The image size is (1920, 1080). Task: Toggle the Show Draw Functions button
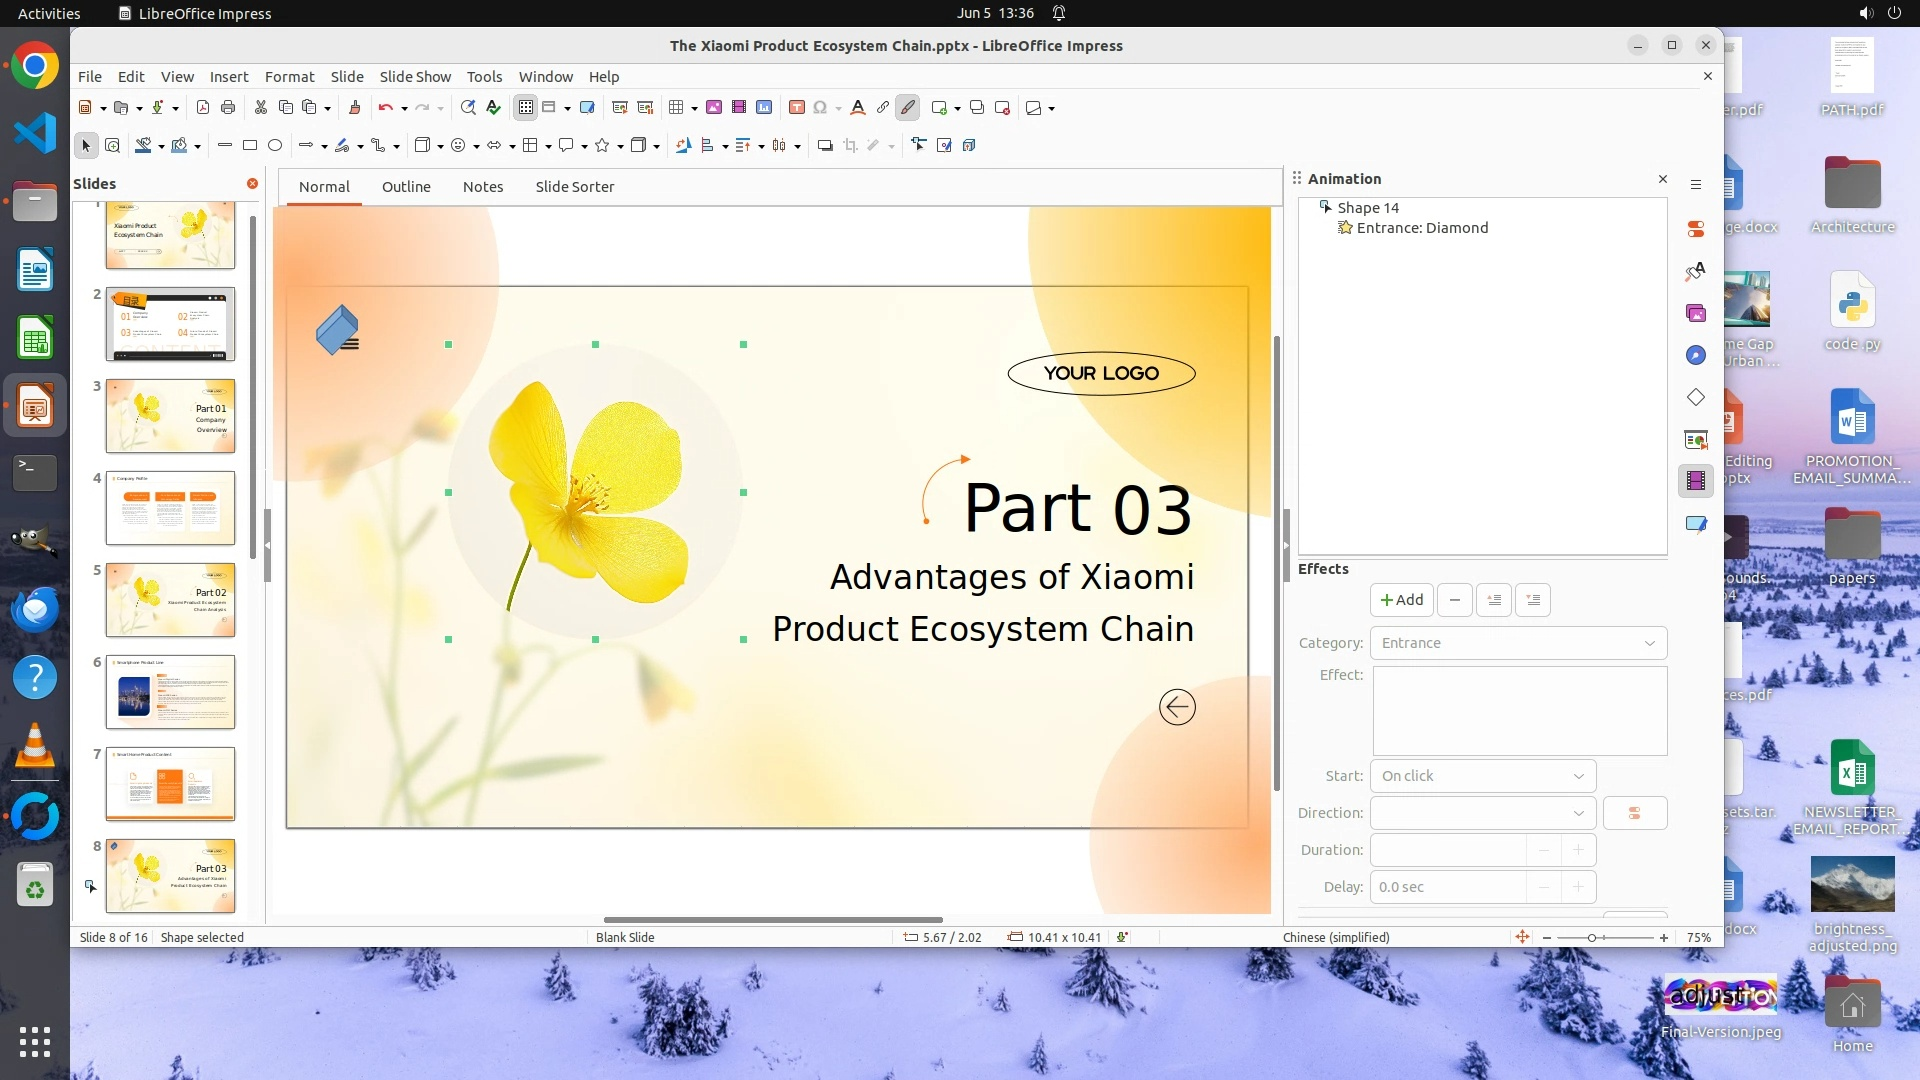pyautogui.click(x=908, y=108)
